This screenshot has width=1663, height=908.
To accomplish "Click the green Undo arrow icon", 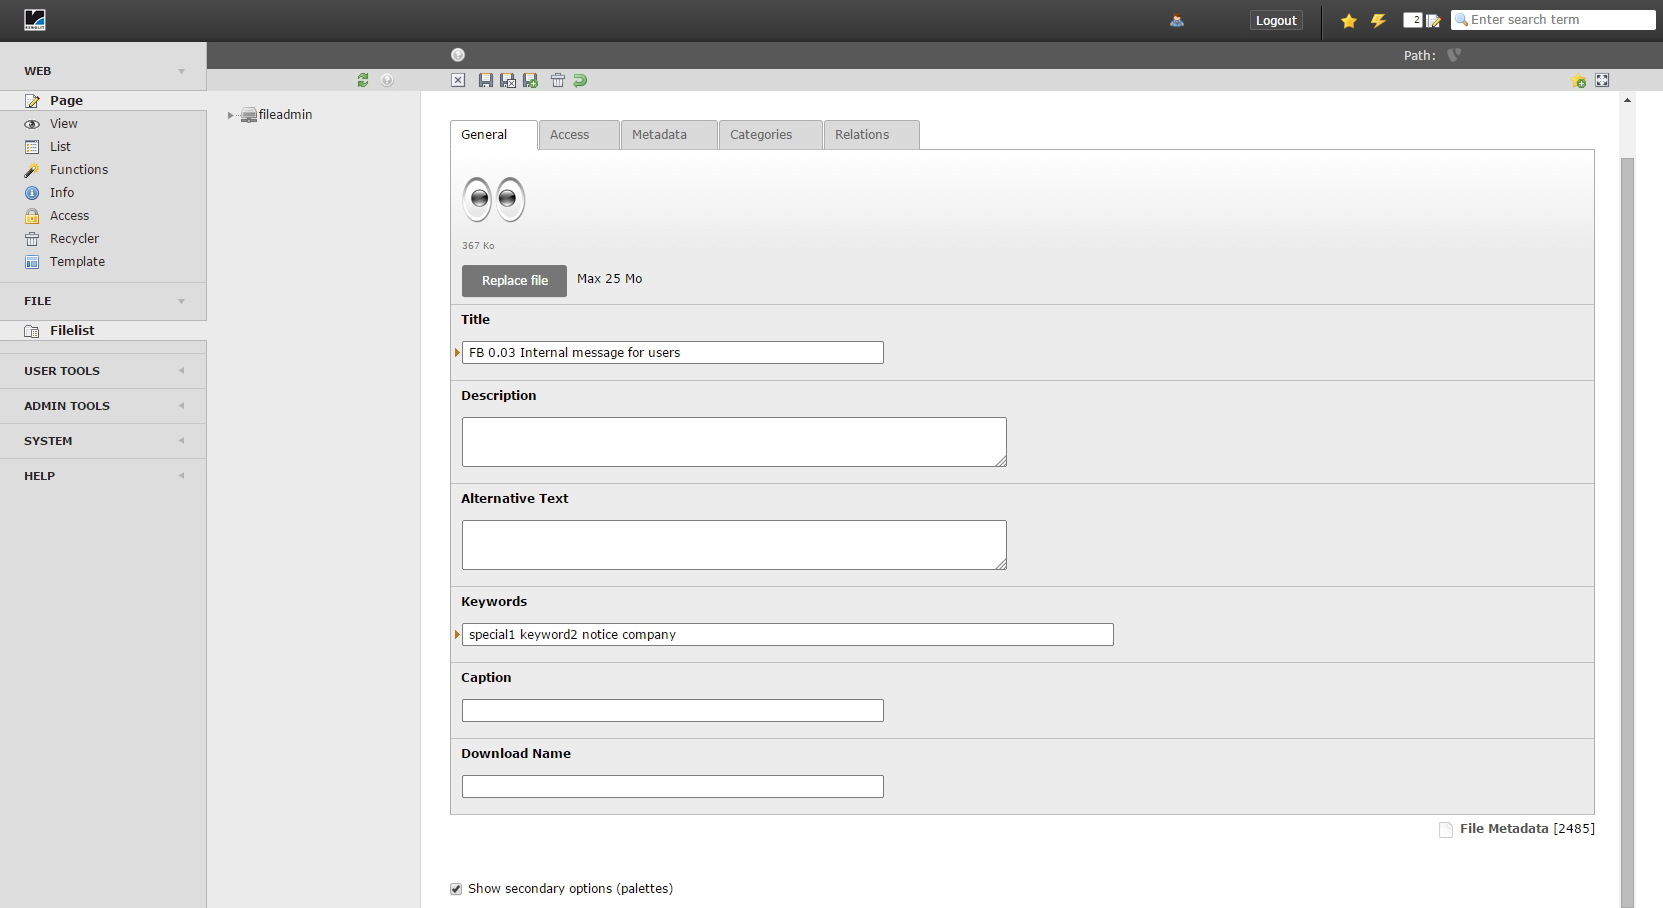I will click(x=580, y=80).
